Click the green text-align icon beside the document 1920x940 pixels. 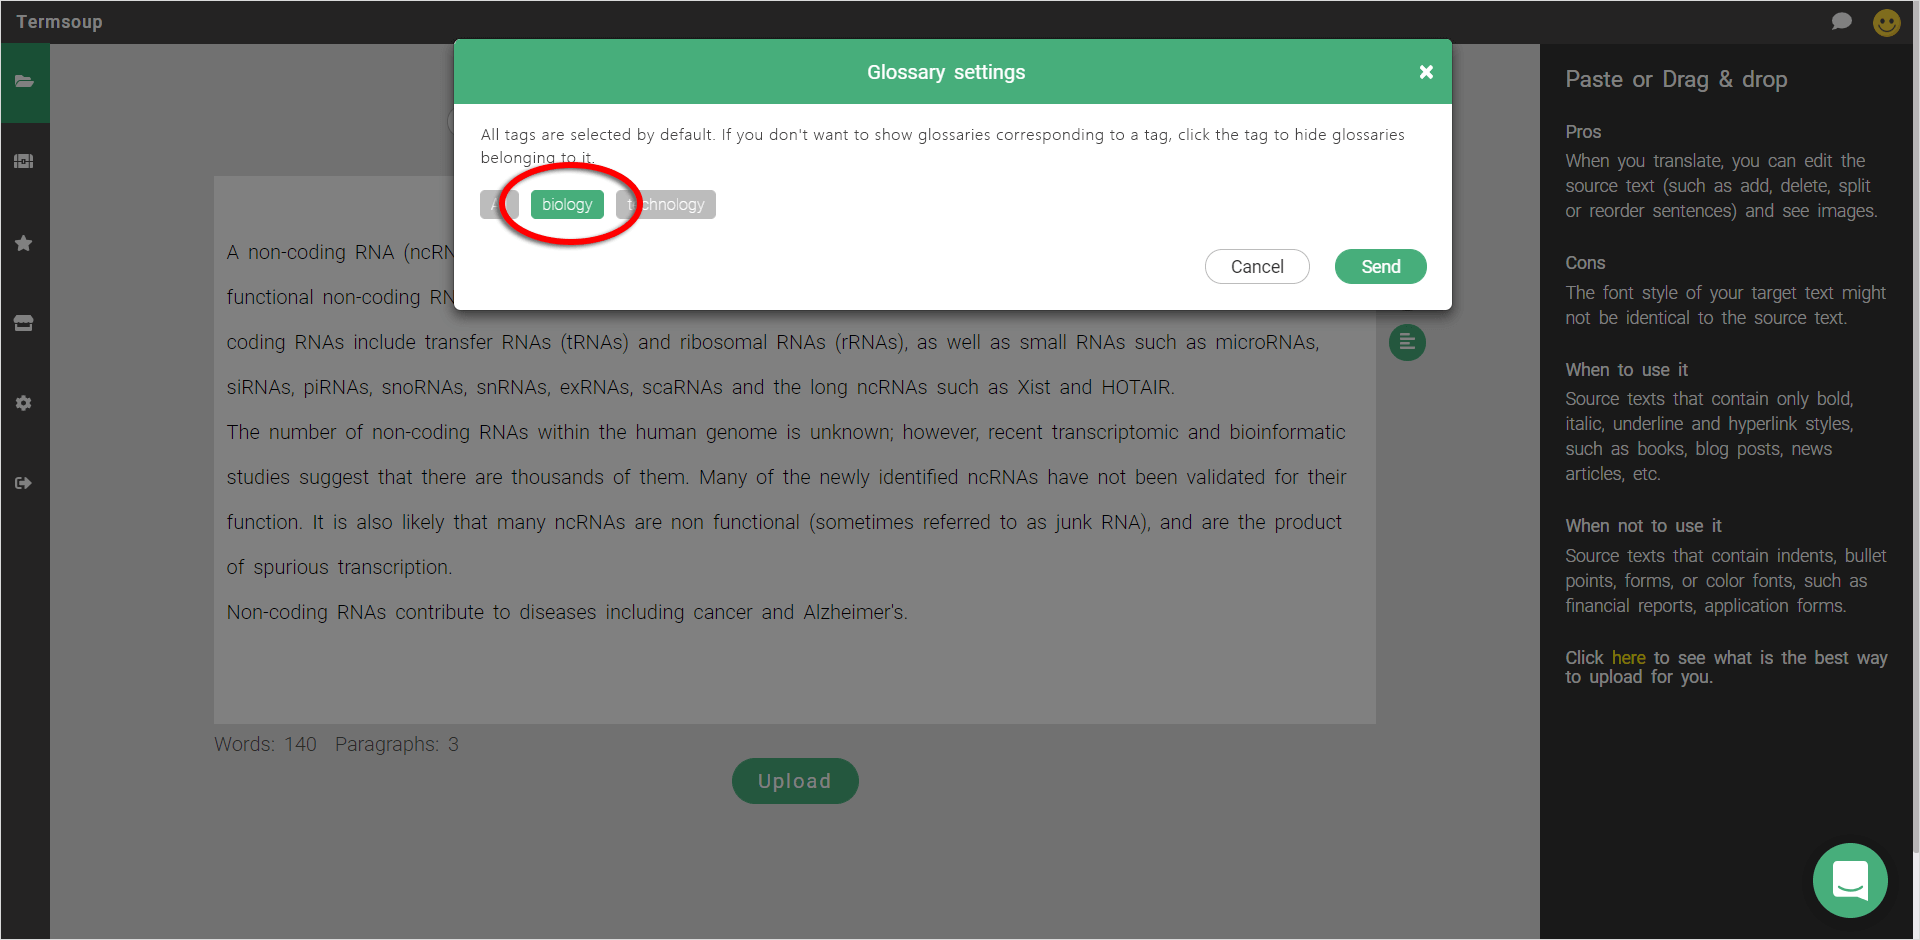pos(1407,342)
